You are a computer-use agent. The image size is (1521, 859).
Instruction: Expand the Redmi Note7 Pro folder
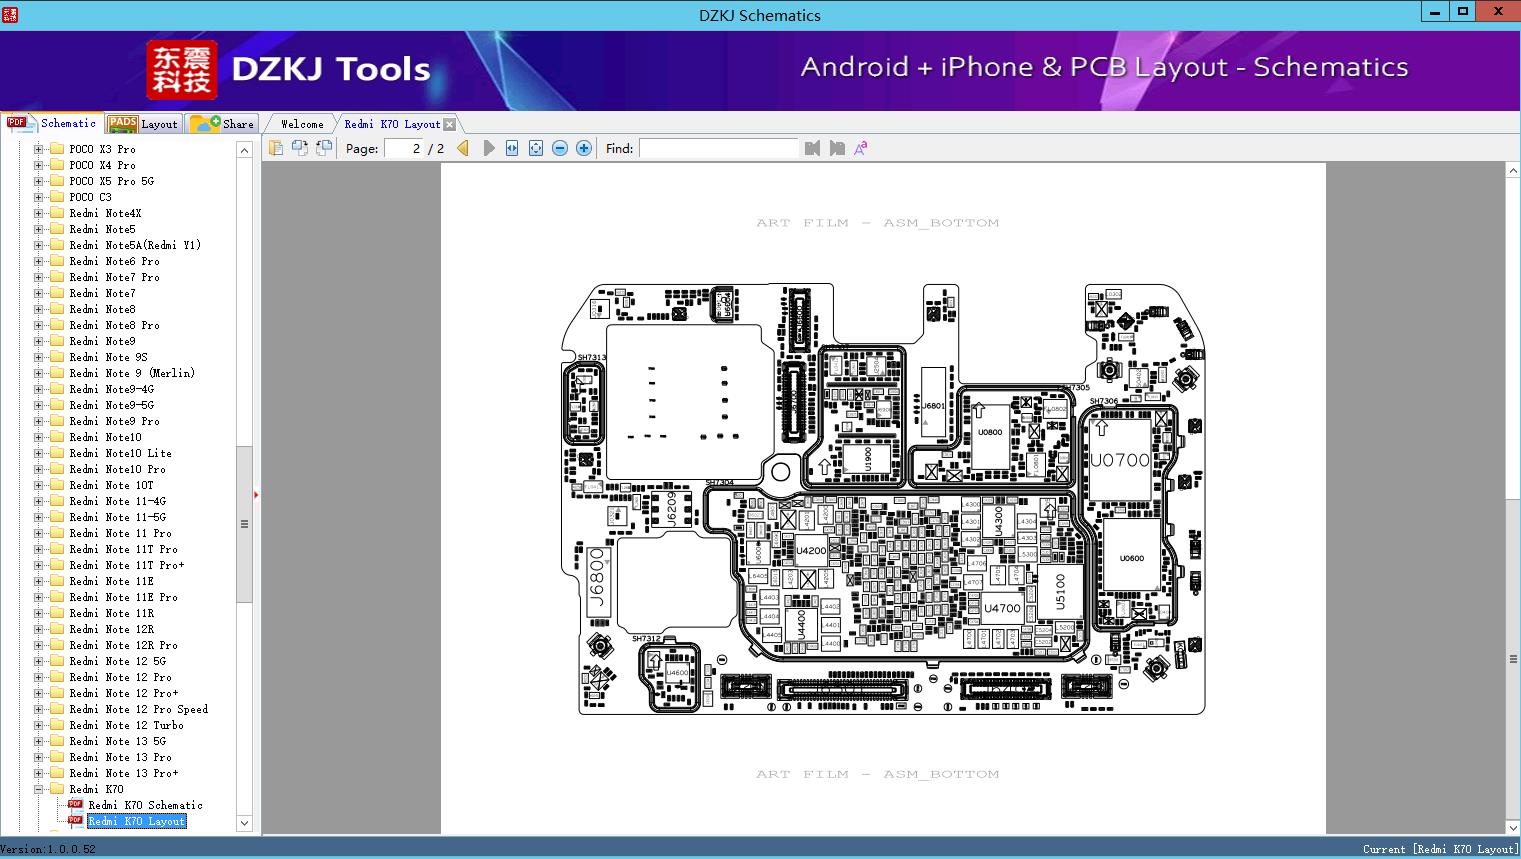click(x=38, y=277)
